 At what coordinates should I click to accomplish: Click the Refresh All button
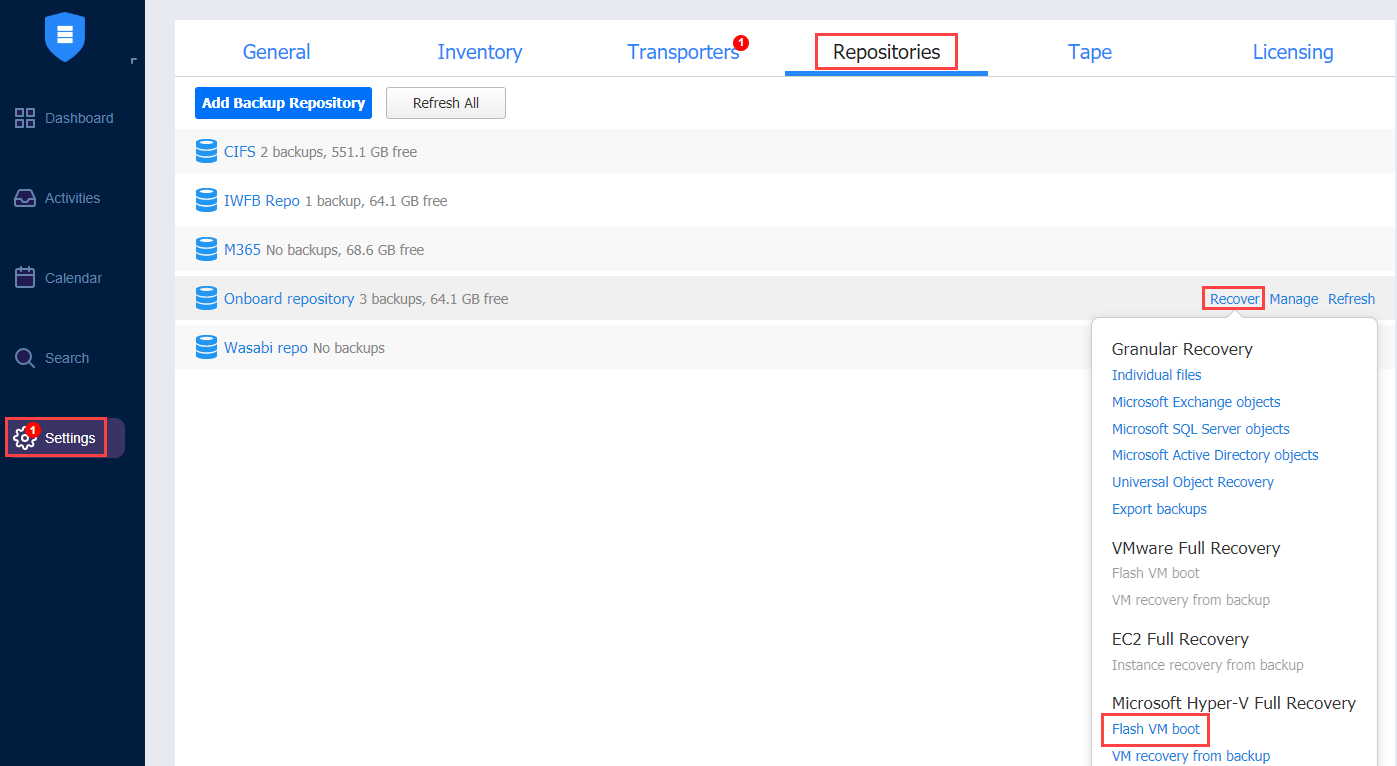click(446, 103)
